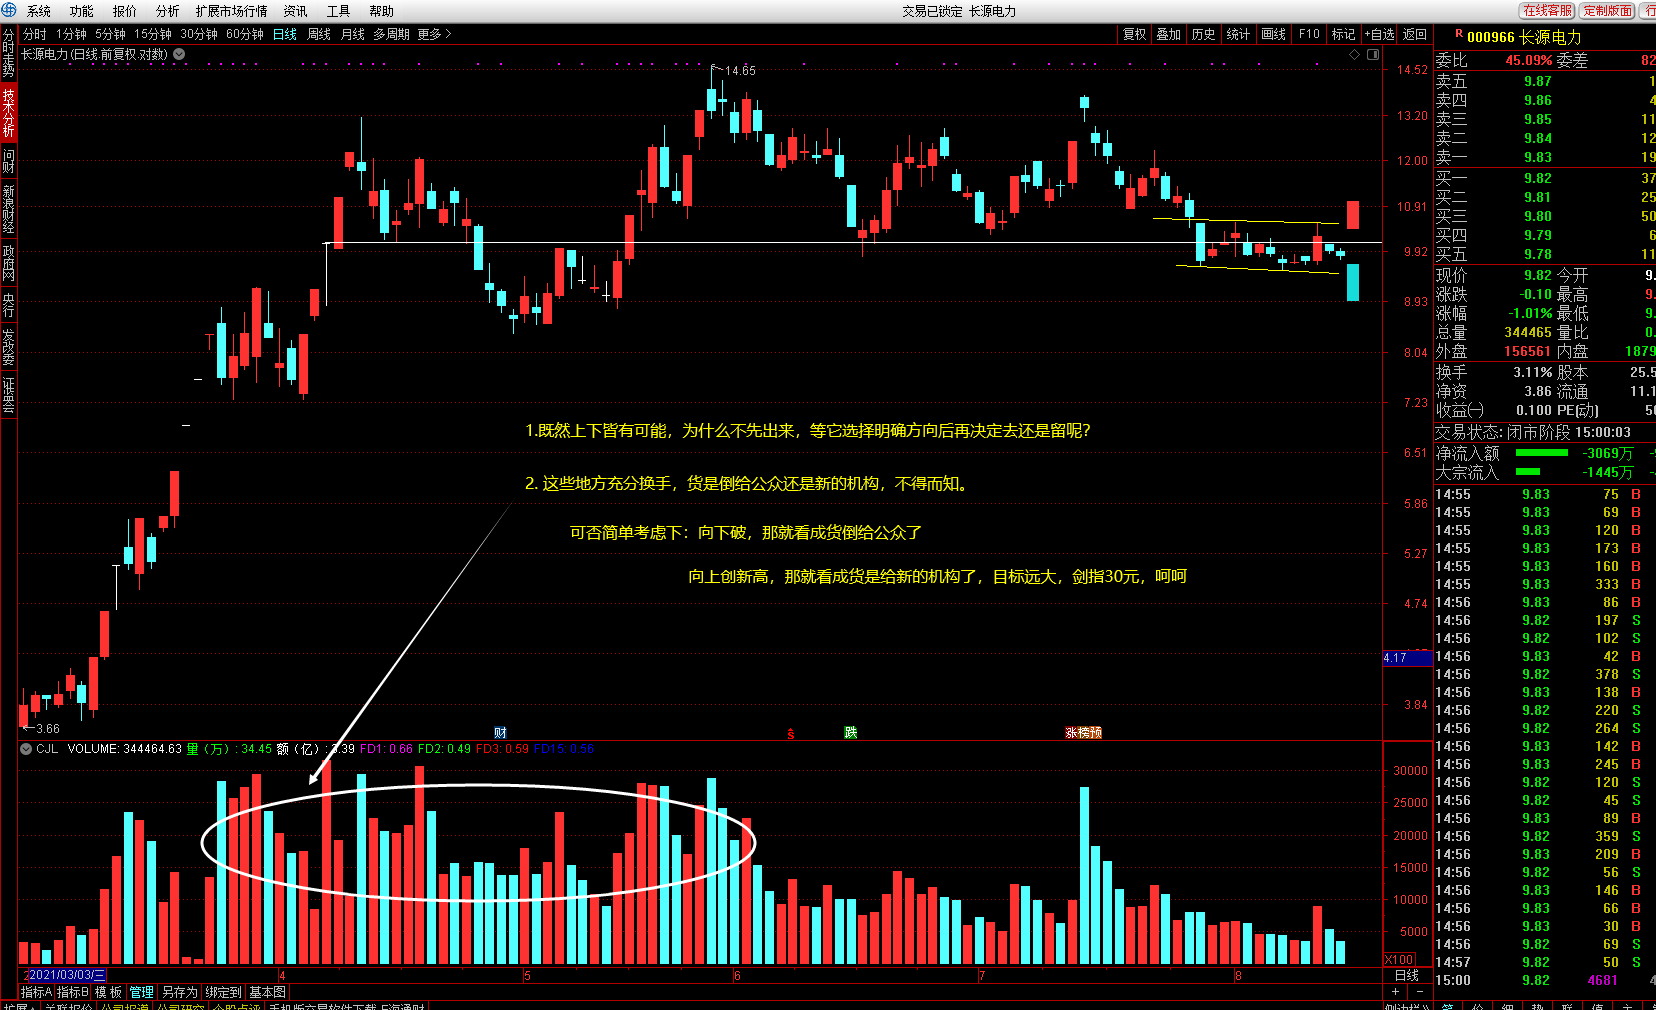Image resolution: width=1656 pixels, height=1010 pixels.
Task: Select 技术分析 in left sidebar
Action: 8,112
